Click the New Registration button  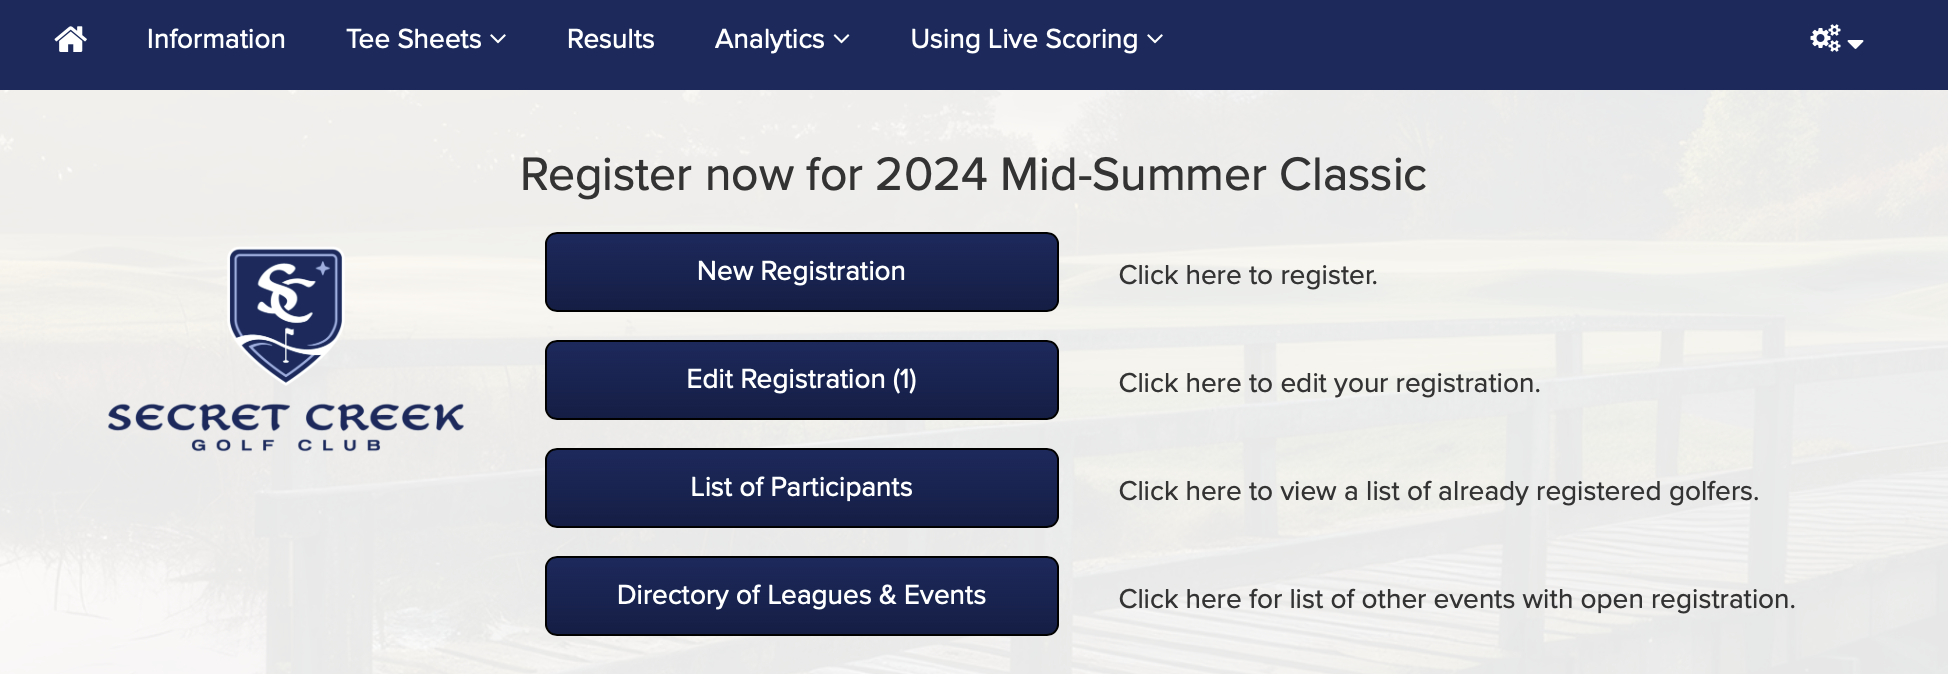pos(801,271)
